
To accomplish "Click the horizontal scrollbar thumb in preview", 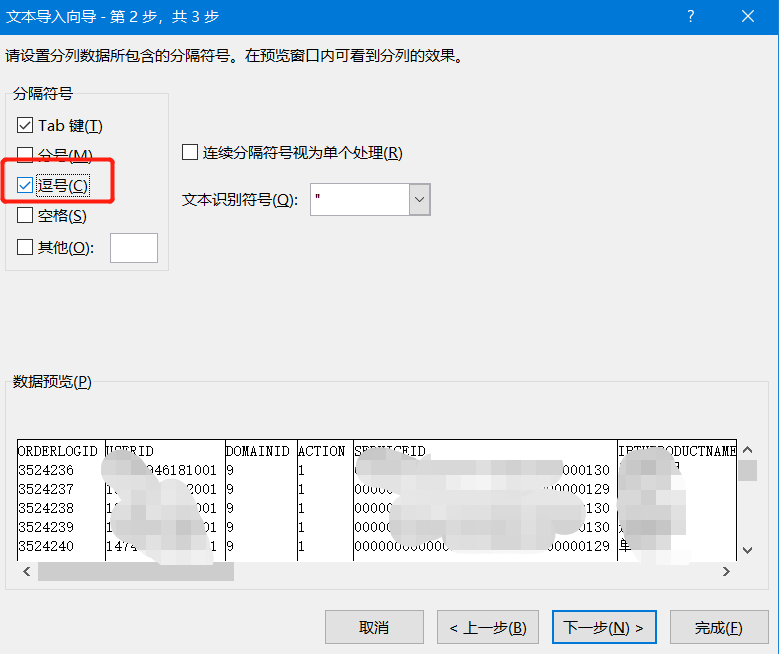I will pos(136,572).
